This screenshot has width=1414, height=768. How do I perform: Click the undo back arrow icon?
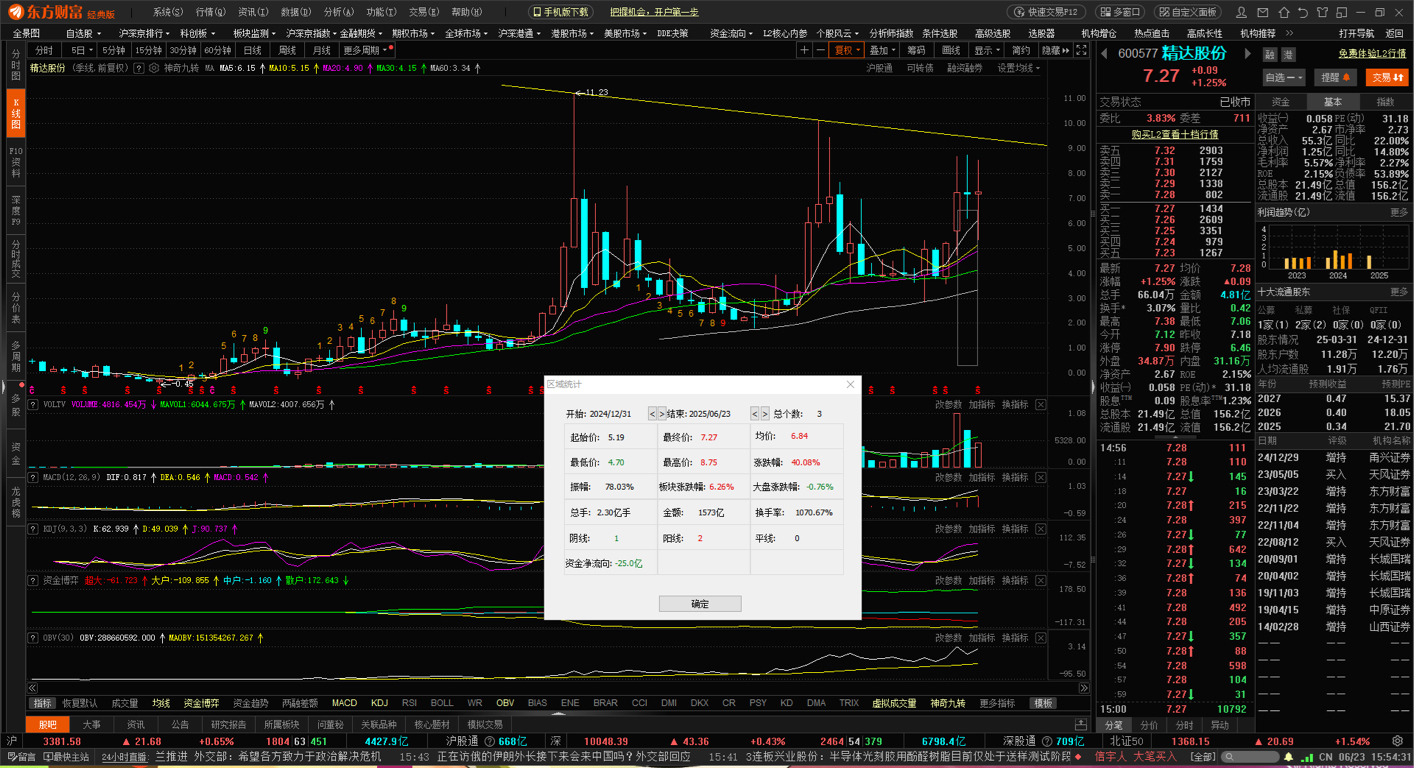point(1303,12)
